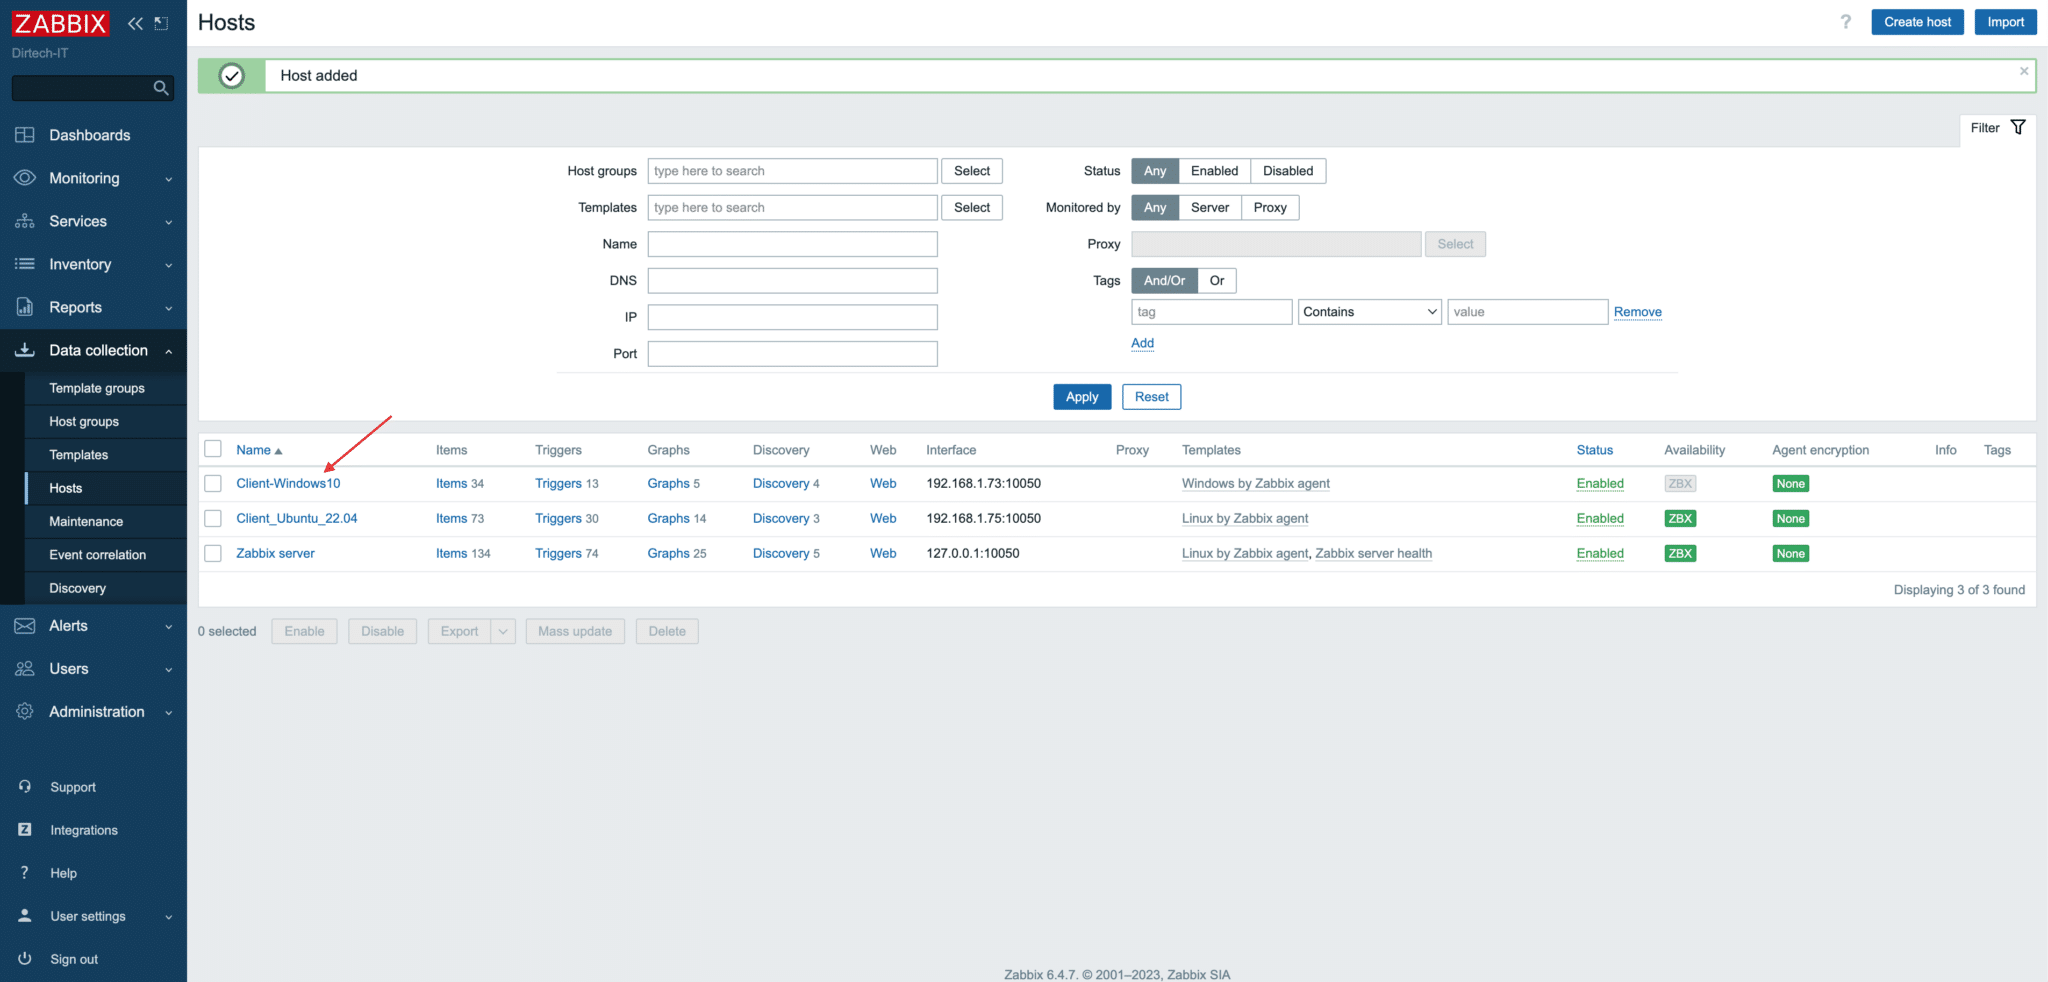The image size is (2048, 982).
Task: Click inside the DNS filter input field
Action: (792, 280)
